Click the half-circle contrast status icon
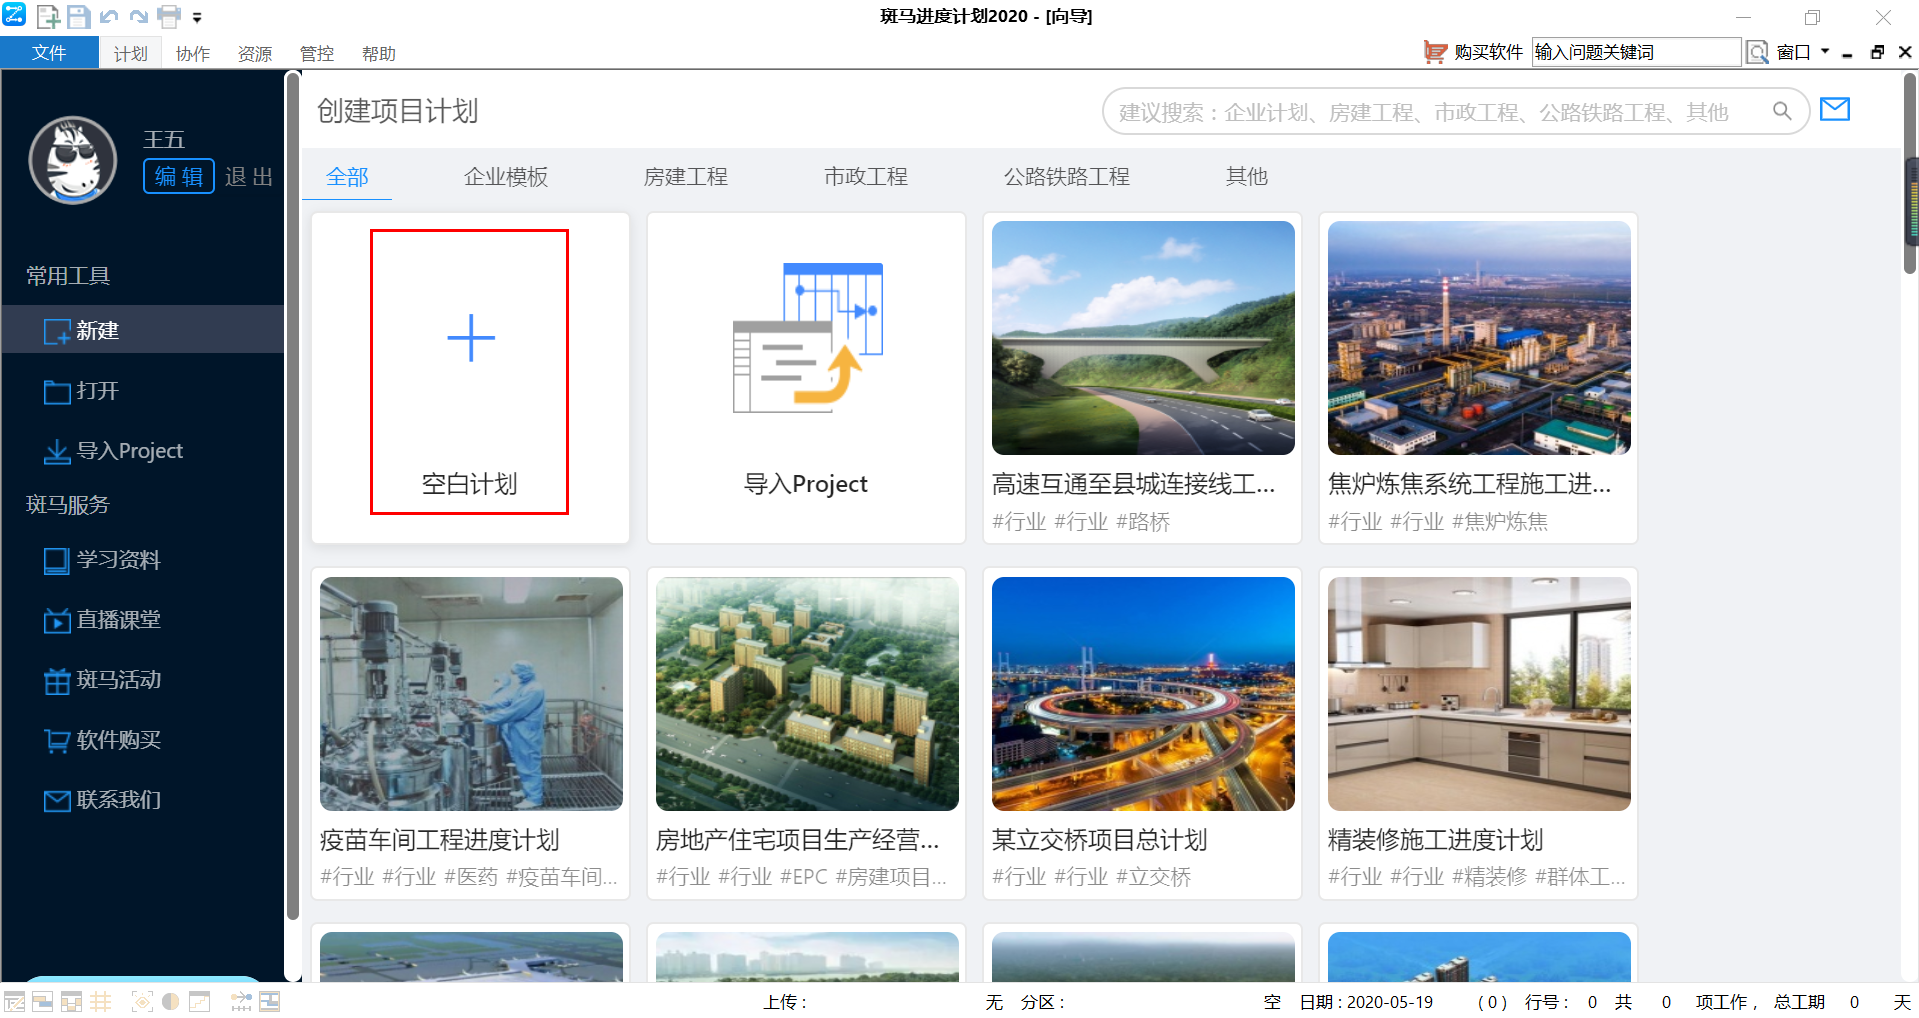 (171, 1002)
